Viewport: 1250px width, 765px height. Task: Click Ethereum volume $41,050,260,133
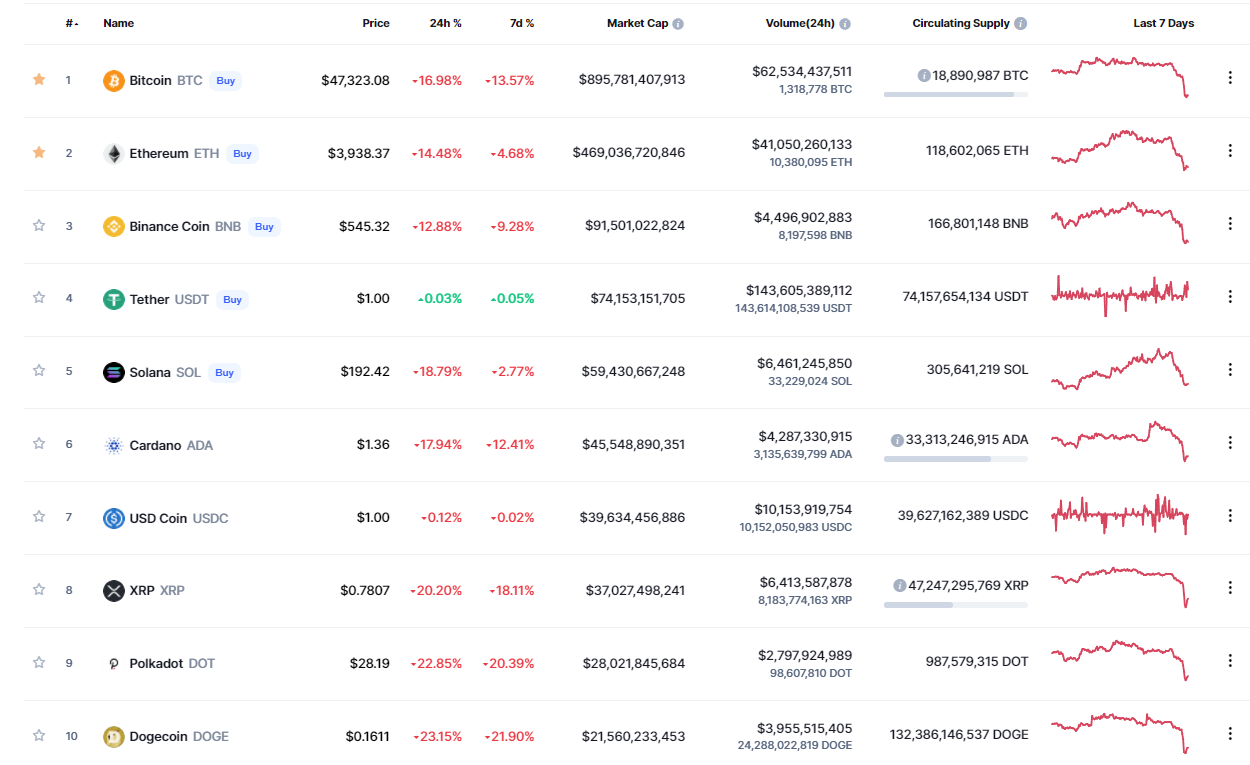[802, 144]
